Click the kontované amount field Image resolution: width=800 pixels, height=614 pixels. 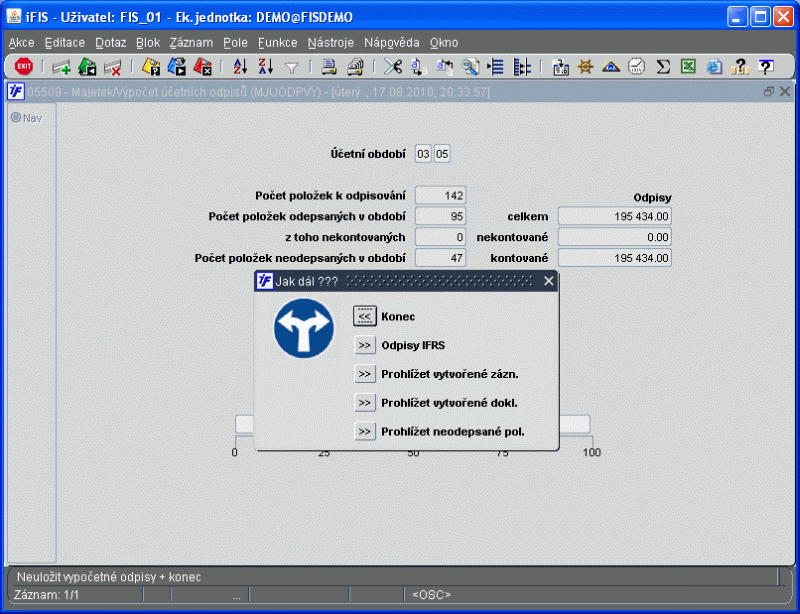click(614, 258)
